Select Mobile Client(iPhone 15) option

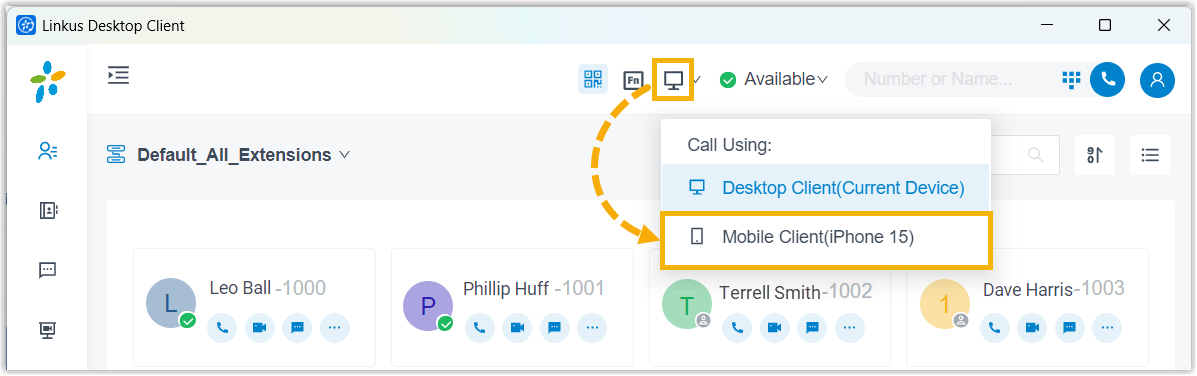click(x=825, y=237)
